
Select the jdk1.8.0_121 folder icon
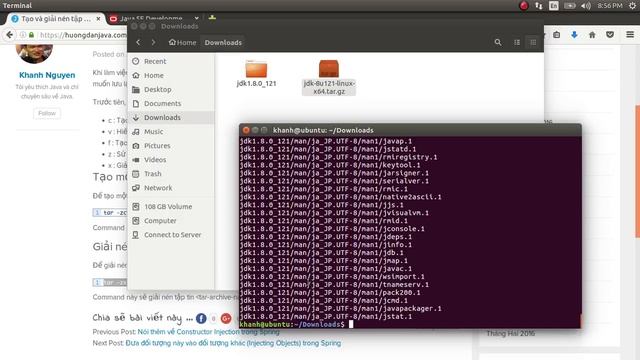(256, 69)
